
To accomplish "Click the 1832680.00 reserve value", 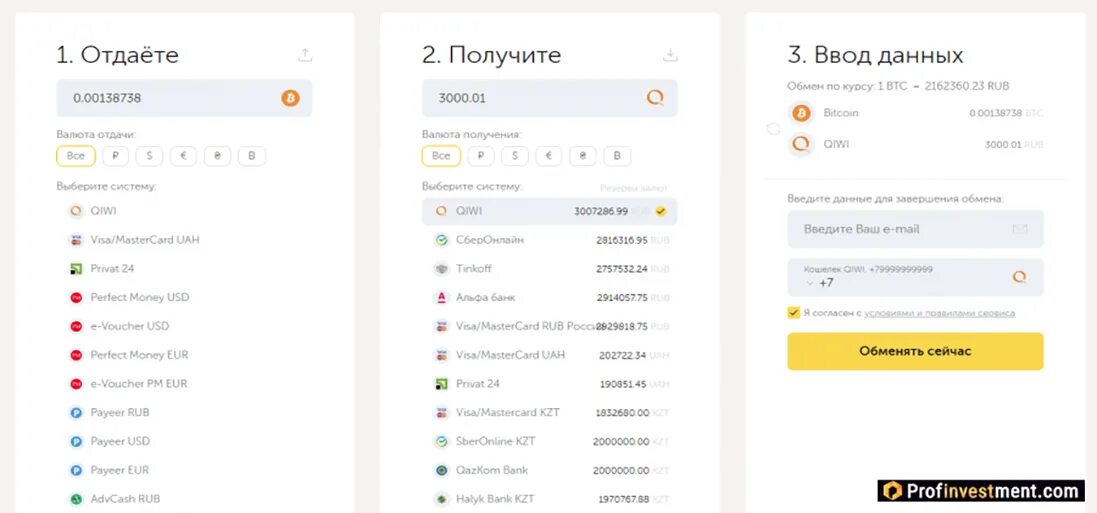I will [x=622, y=413].
